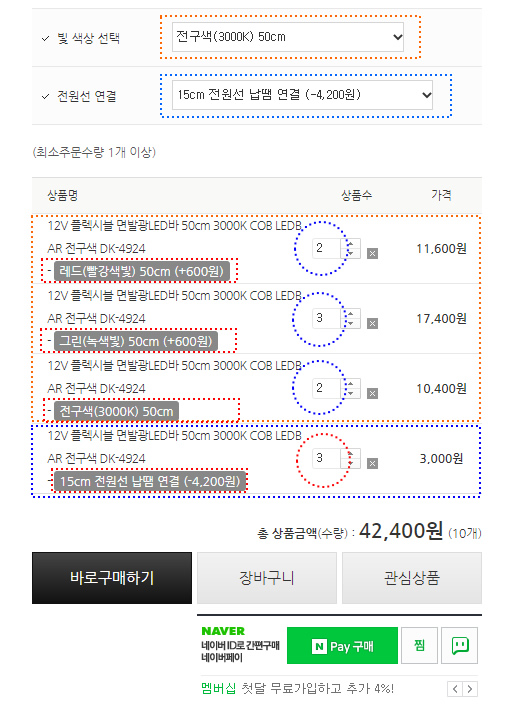Decrease quantity of green light item
The width and height of the screenshot is (517, 705).
[x=351, y=323]
